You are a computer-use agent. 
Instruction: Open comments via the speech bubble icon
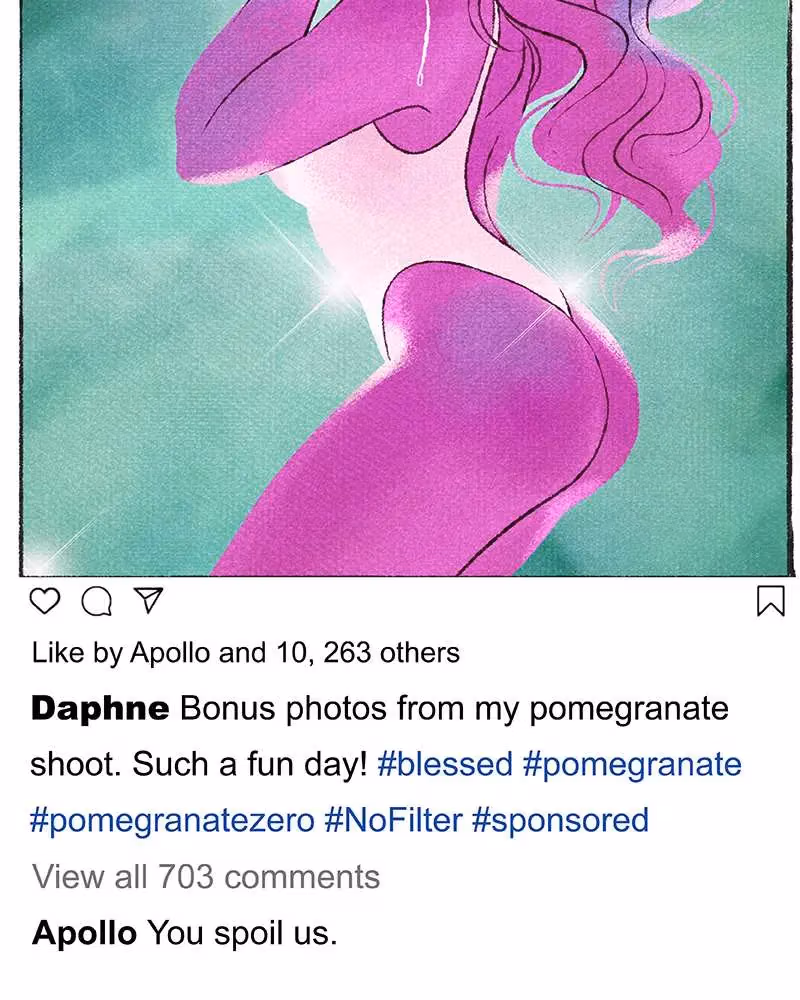coord(97,601)
